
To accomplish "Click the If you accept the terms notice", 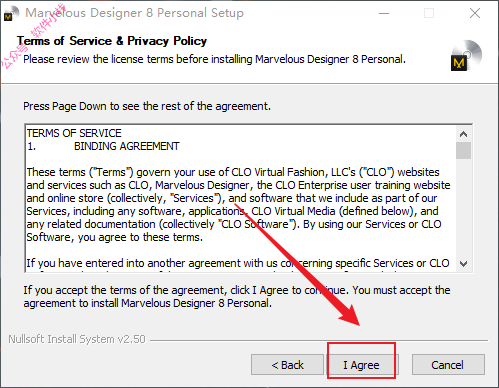I will pos(237,297).
